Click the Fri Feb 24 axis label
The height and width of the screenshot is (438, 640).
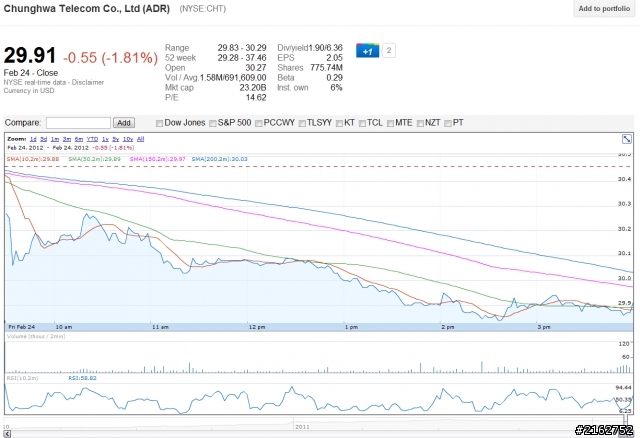click(22, 327)
